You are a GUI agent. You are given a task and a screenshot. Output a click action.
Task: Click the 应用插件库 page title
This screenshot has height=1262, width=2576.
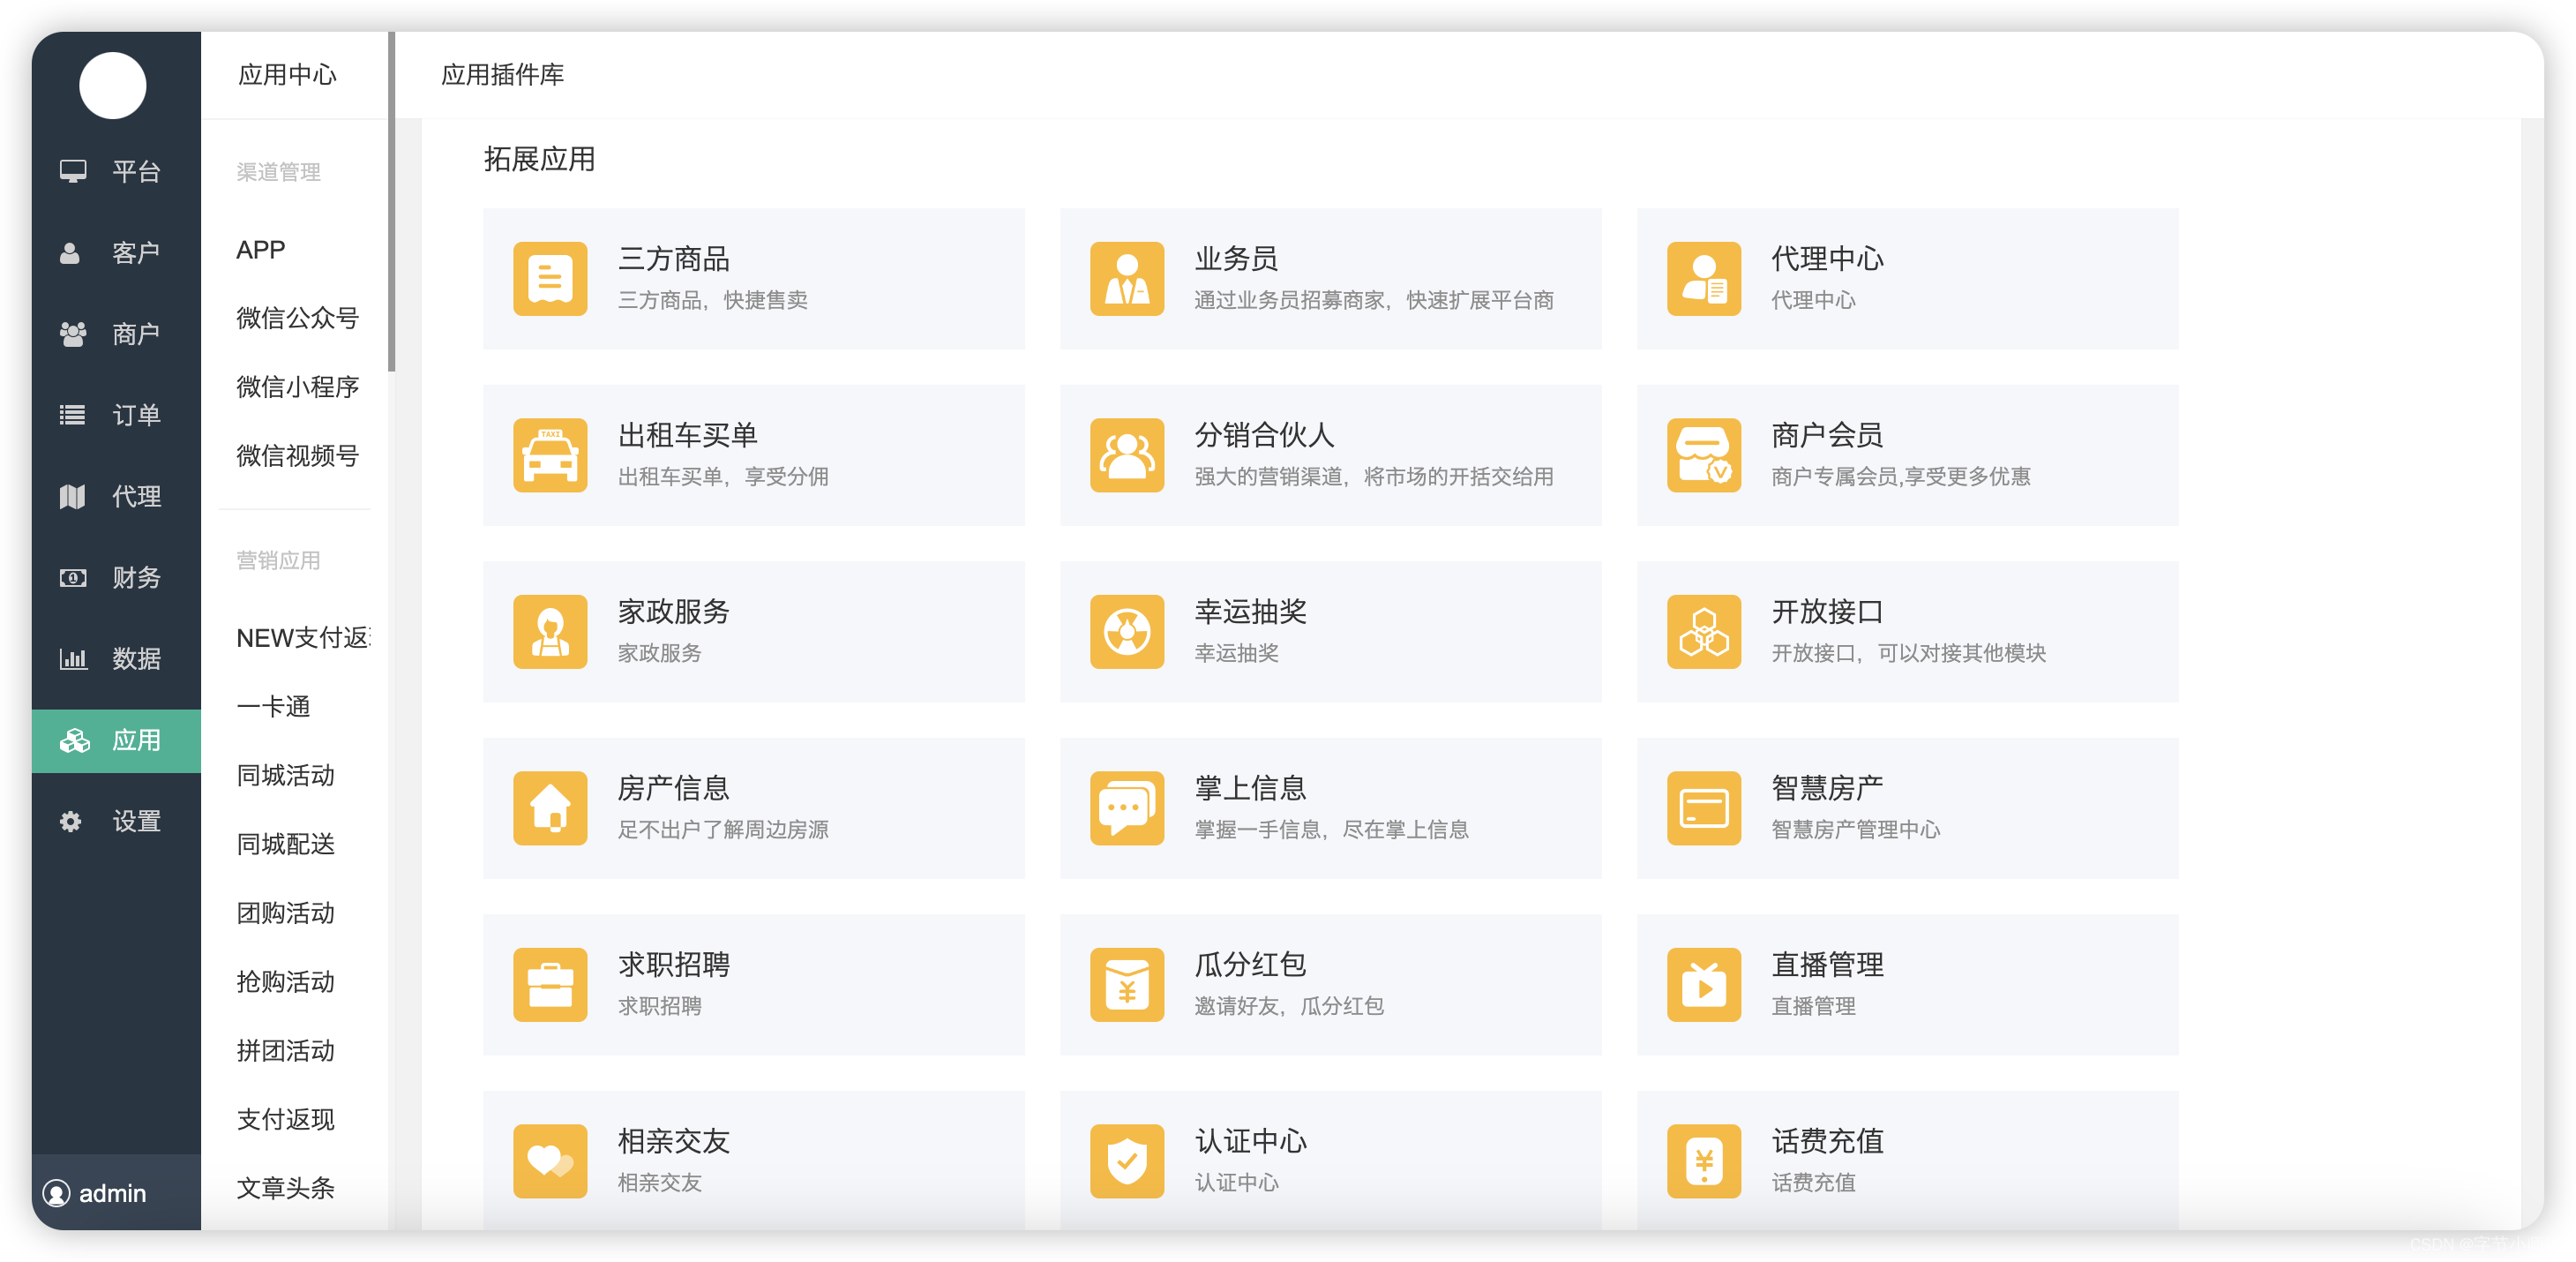pyautogui.click(x=503, y=75)
